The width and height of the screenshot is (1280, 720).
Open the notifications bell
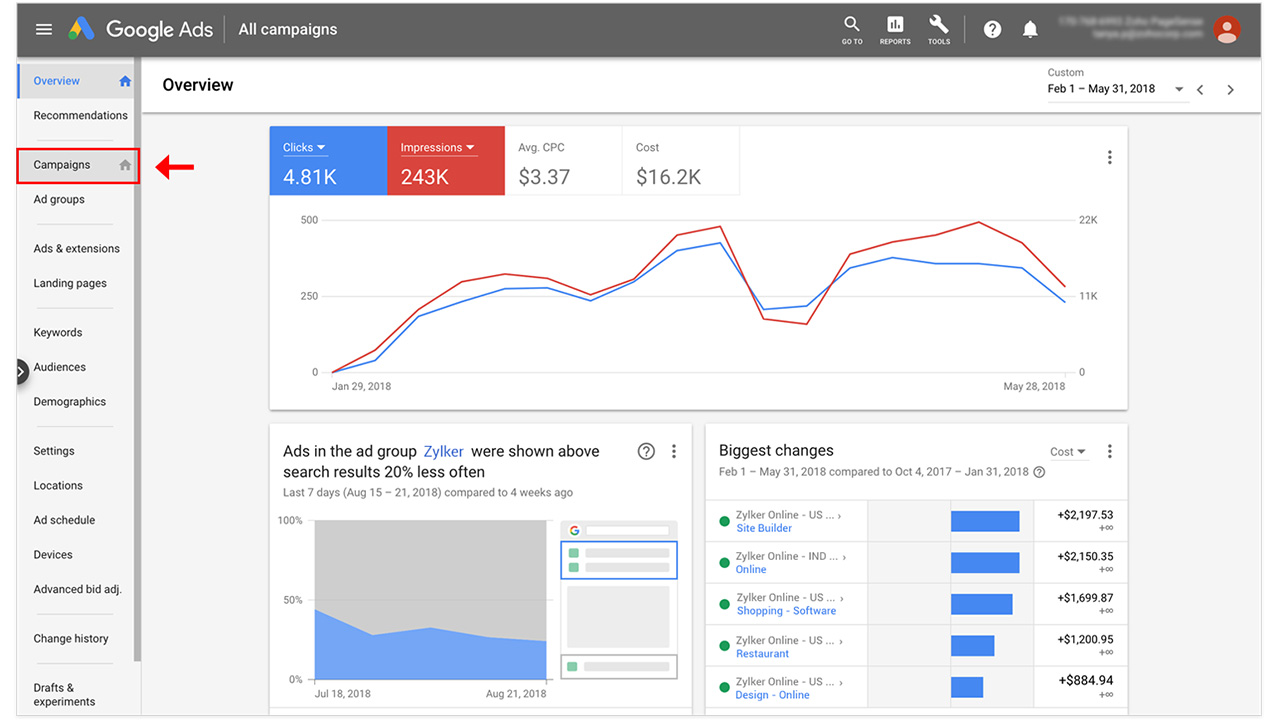1030,30
